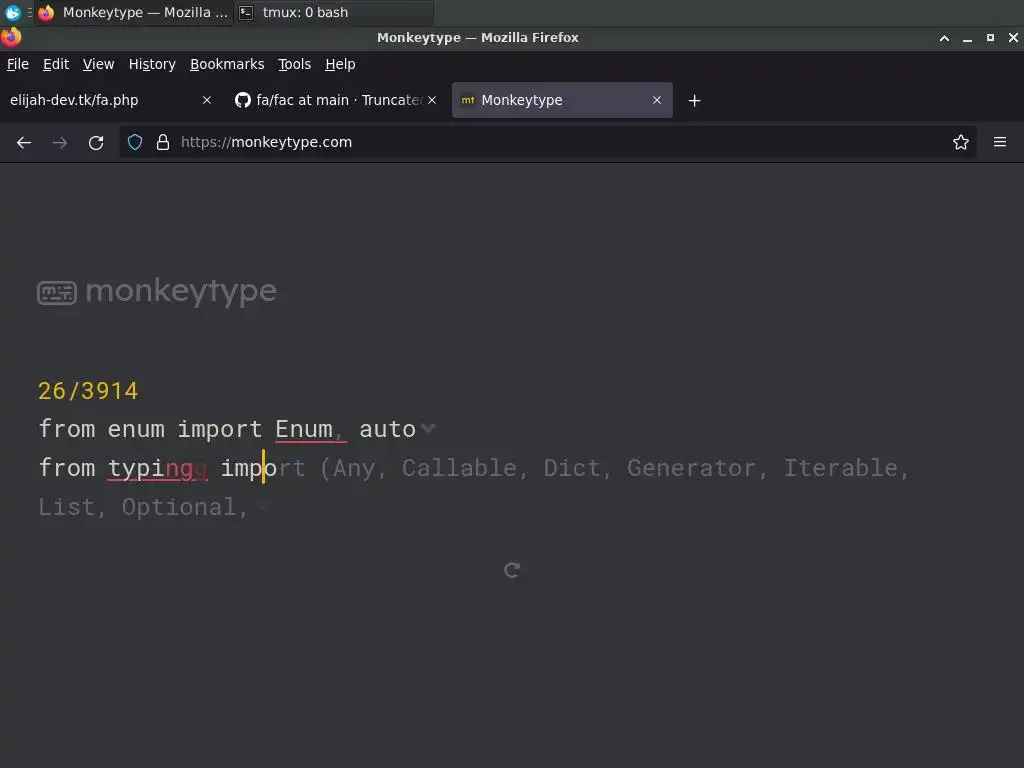Viewport: 1024px width, 768px height.
Task: Bookmark this page with the star icon
Action: point(960,142)
